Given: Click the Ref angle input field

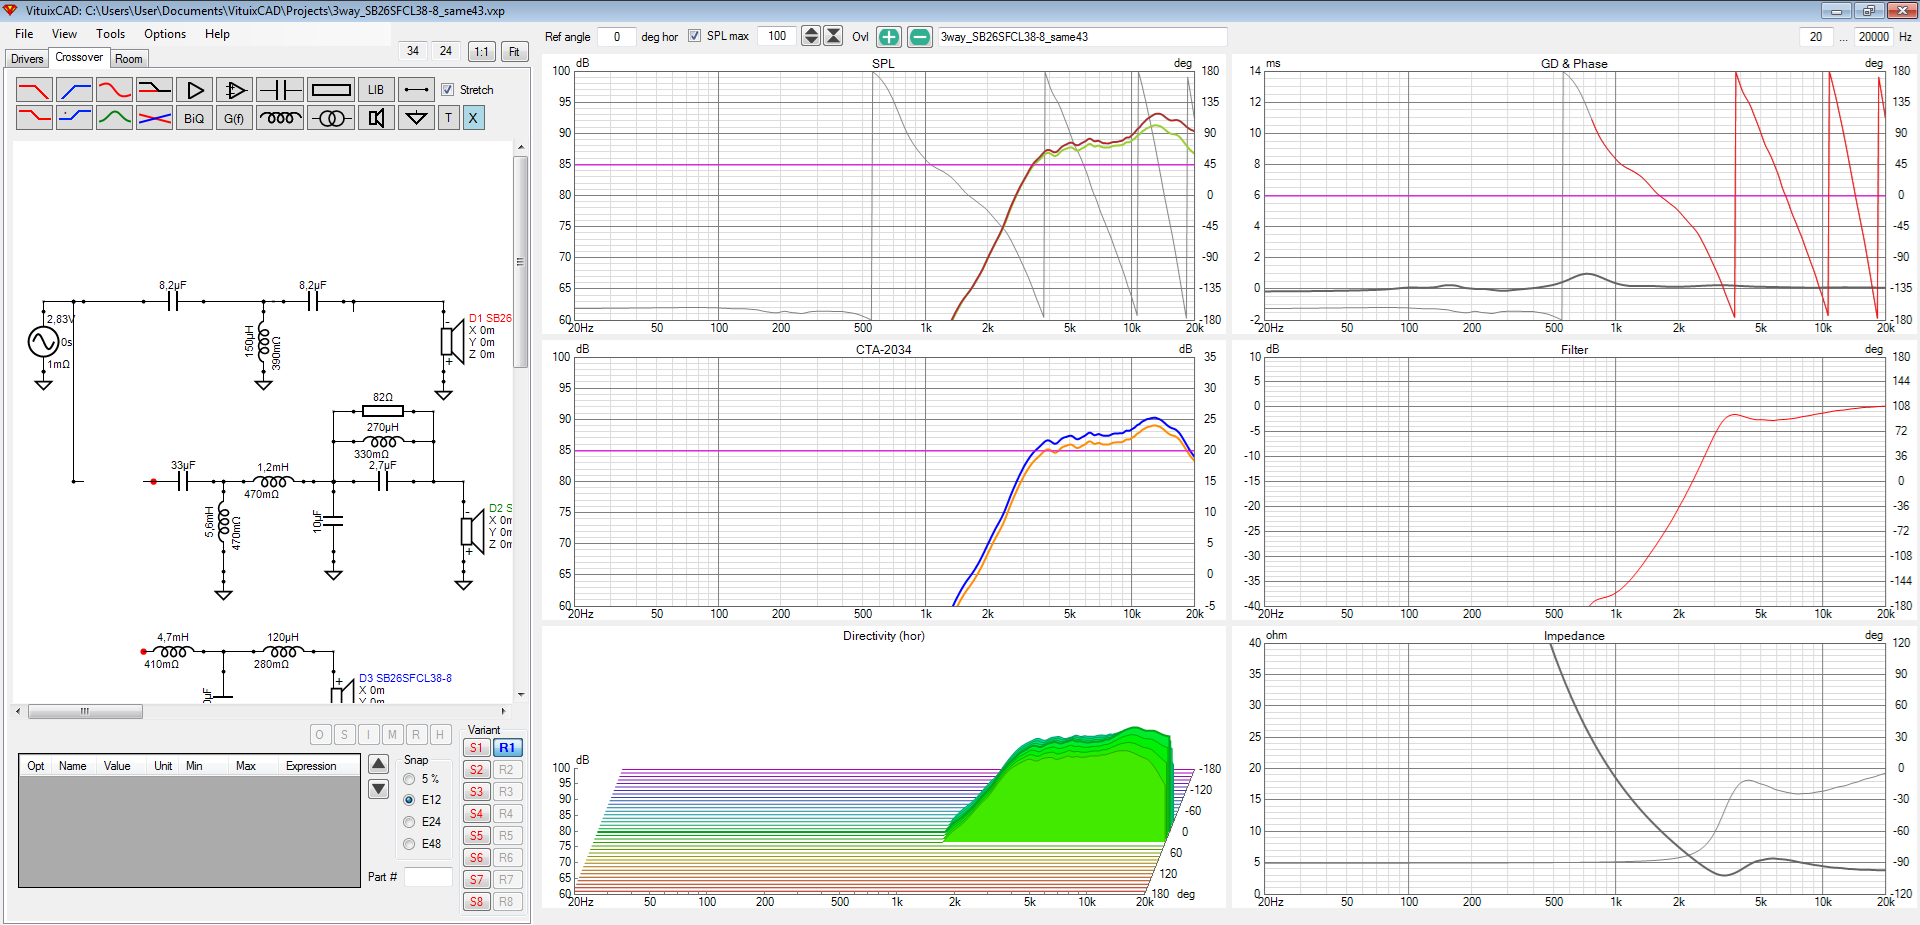Looking at the screenshot, I should click(x=617, y=37).
